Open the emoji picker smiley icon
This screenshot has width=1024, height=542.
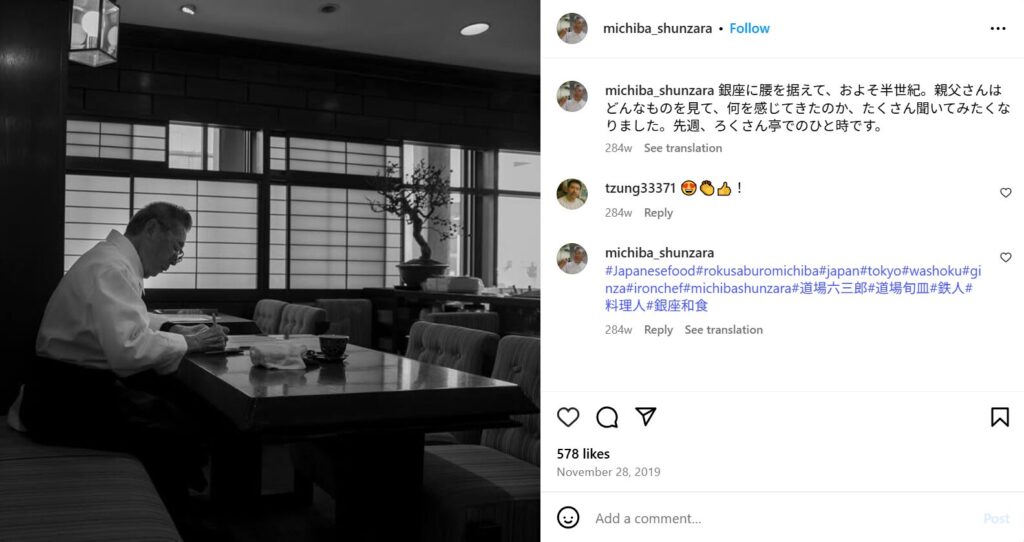click(x=568, y=518)
